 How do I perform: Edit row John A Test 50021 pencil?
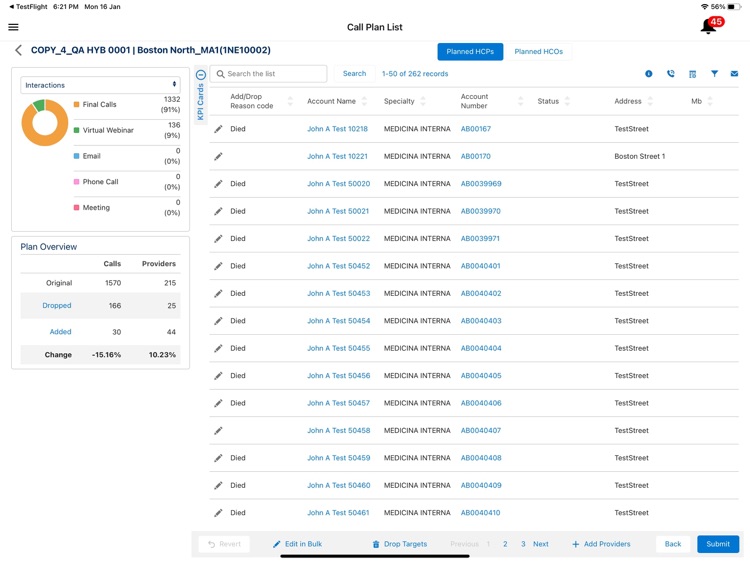tap(218, 211)
